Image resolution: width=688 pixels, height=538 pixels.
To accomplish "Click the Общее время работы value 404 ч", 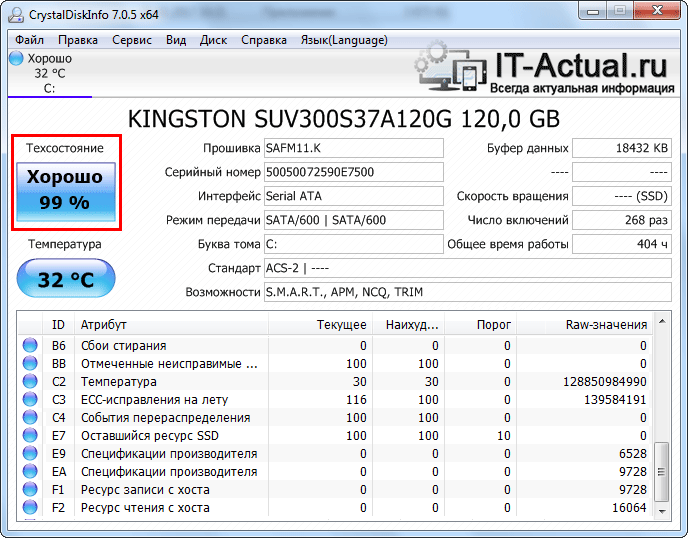I will click(622, 244).
